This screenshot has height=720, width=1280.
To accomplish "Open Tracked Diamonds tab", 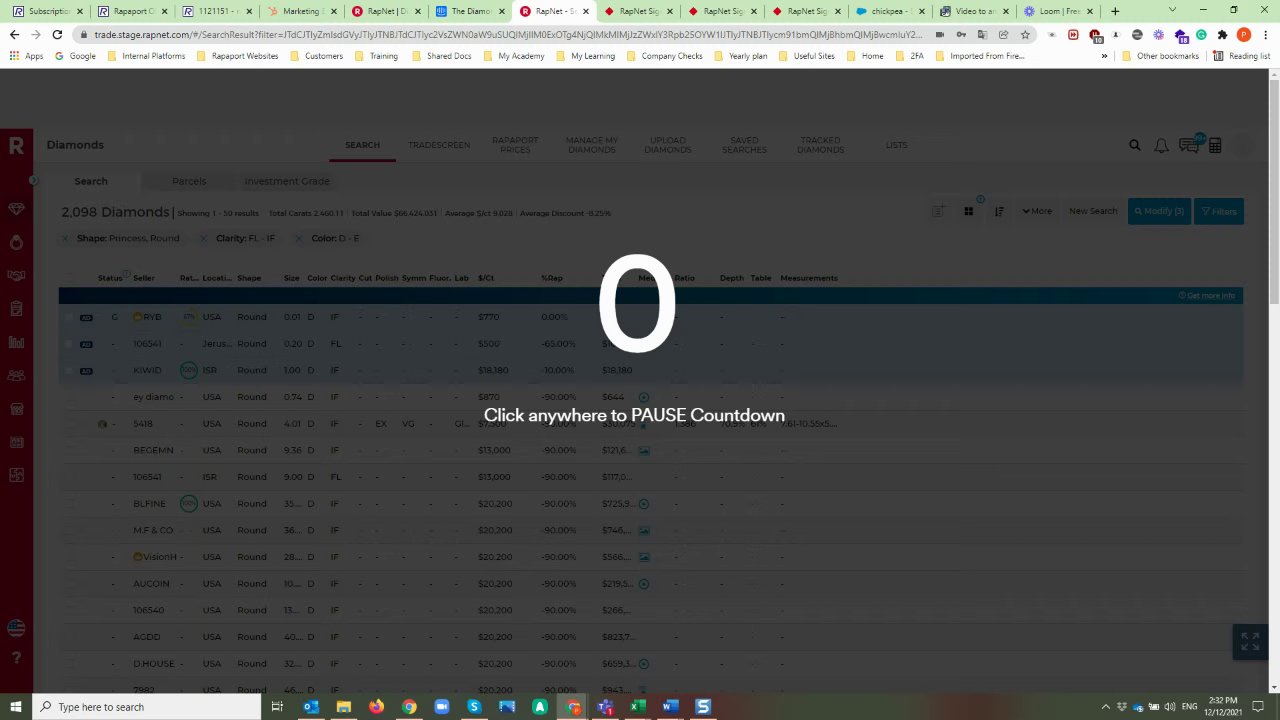I will (820, 145).
